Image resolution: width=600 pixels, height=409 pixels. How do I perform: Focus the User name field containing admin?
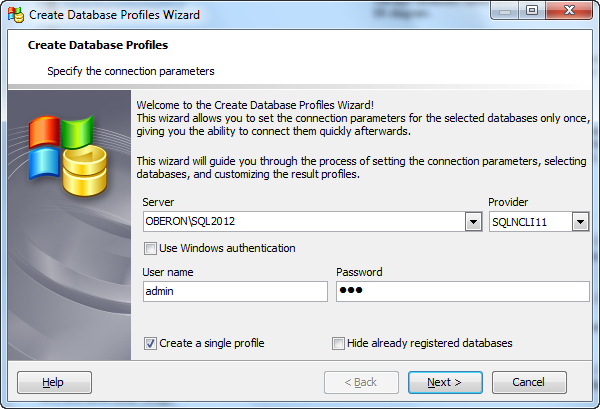pos(235,292)
